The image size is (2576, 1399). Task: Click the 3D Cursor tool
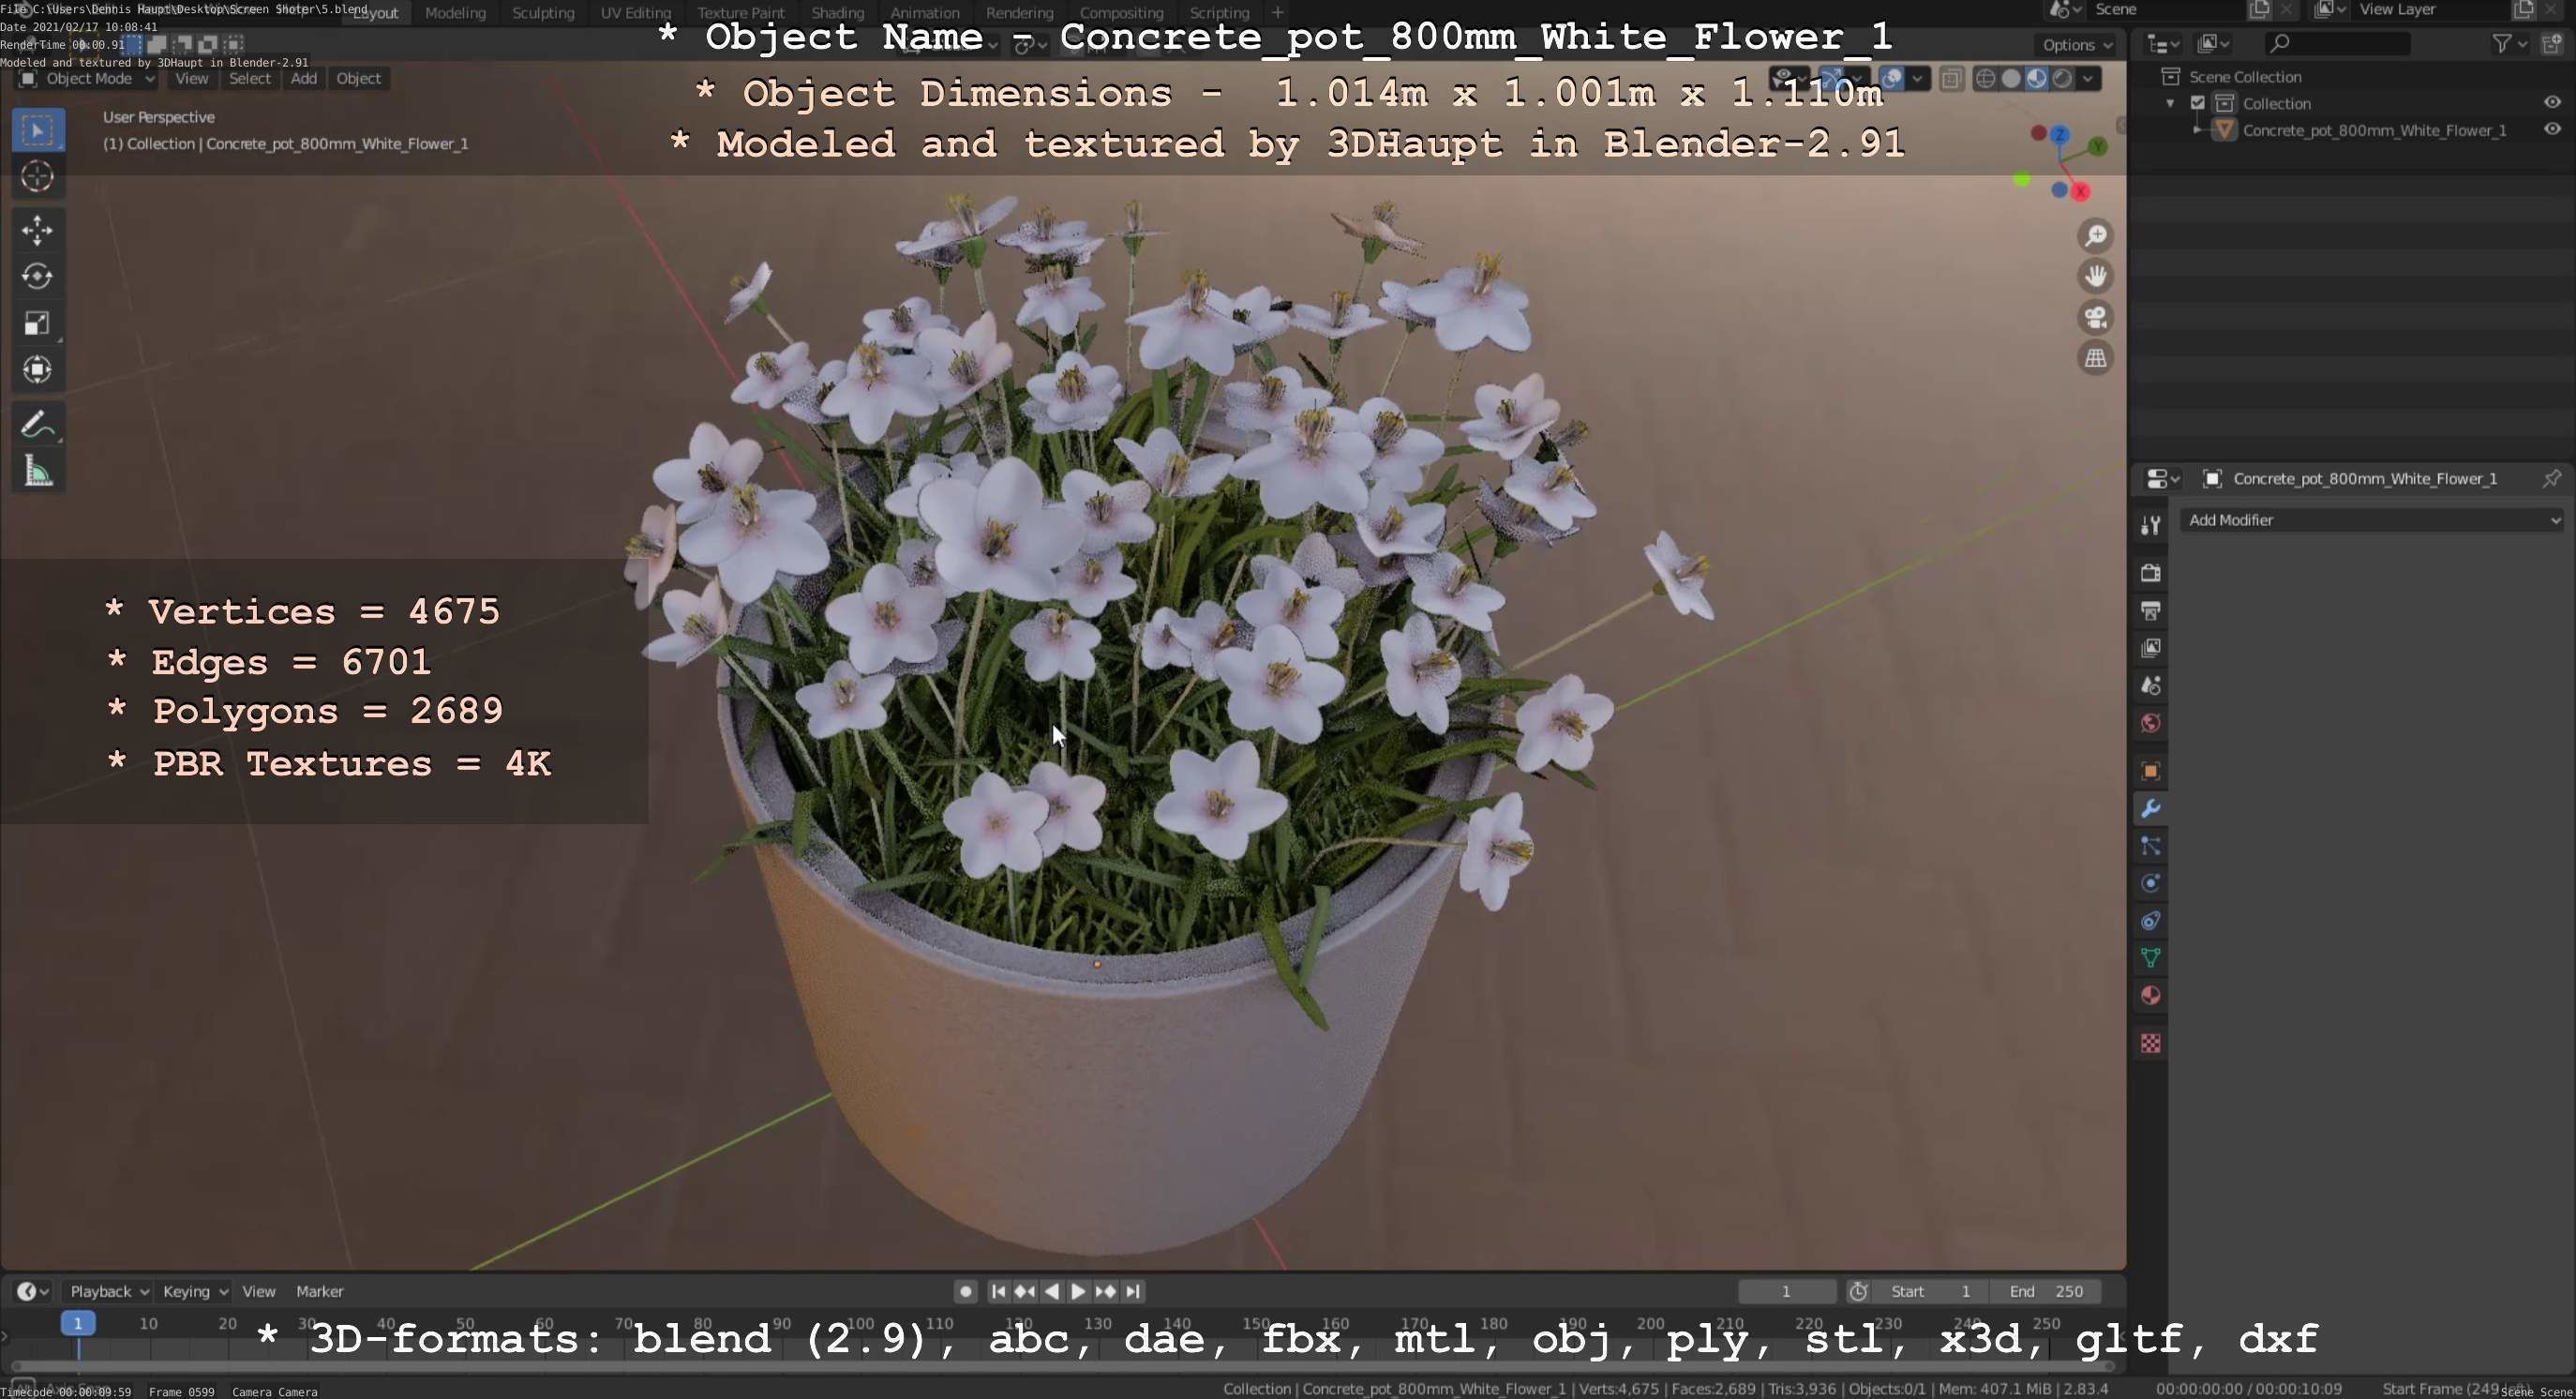tap(37, 177)
